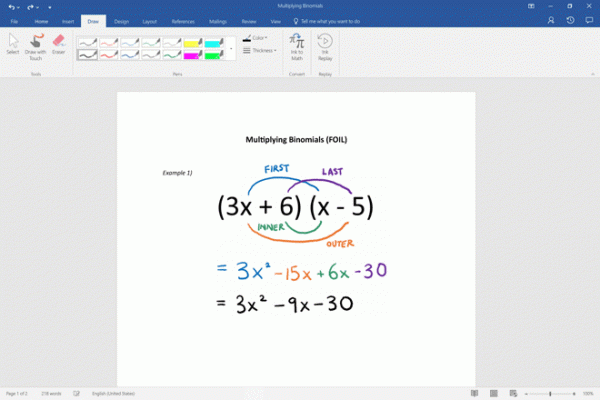Click Page 1 of 2 status
The height and width of the screenshot is (400, 600).
point(16,393)
